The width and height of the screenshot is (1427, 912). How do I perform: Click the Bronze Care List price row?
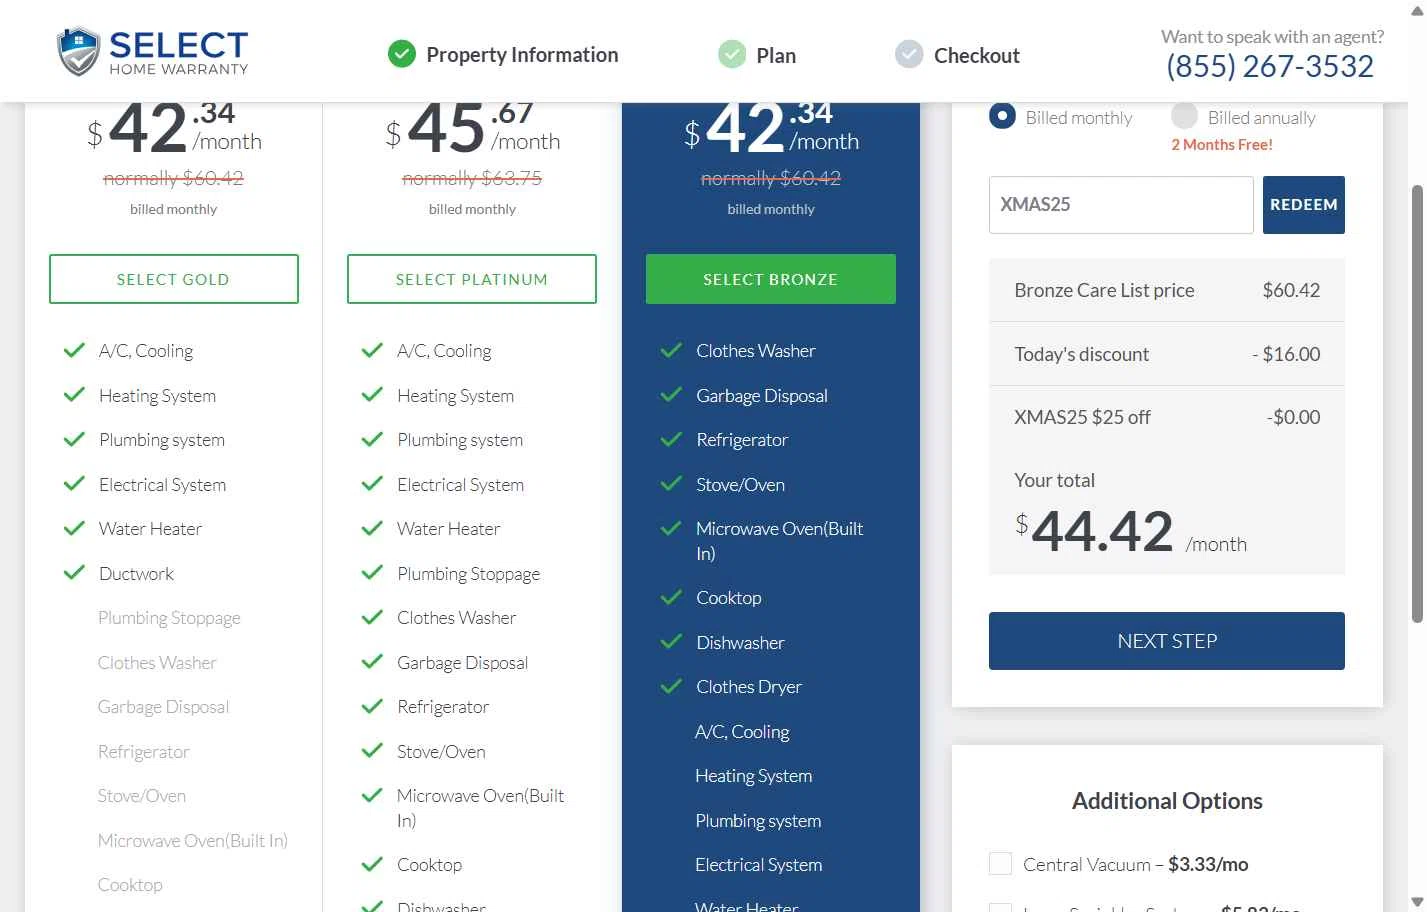pyautogui.click(x=1167, y=290)
